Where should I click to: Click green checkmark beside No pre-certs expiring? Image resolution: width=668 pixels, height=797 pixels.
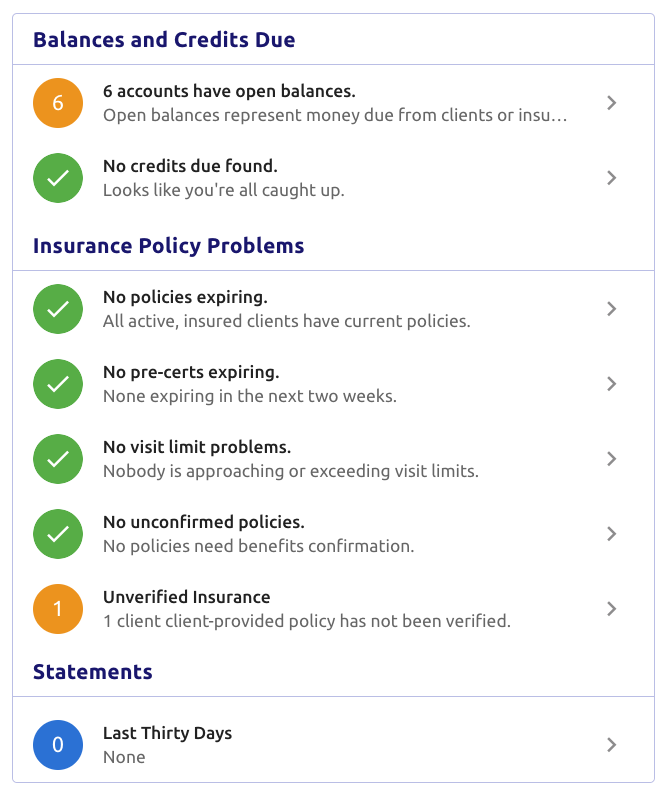[x=58, y=384]
